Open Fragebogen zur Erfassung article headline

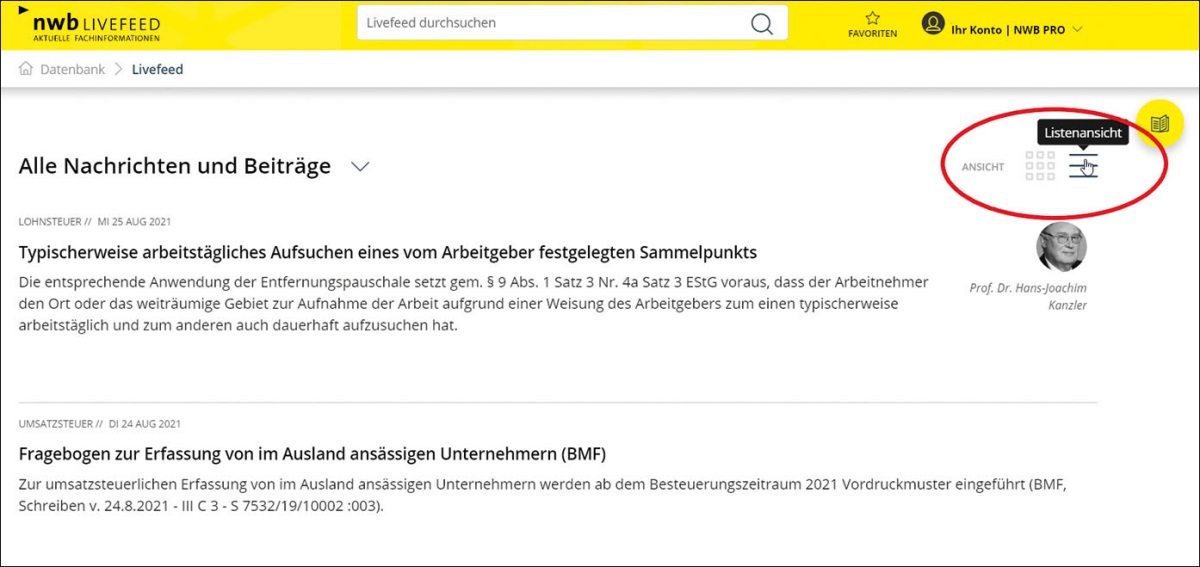(312, 454)
